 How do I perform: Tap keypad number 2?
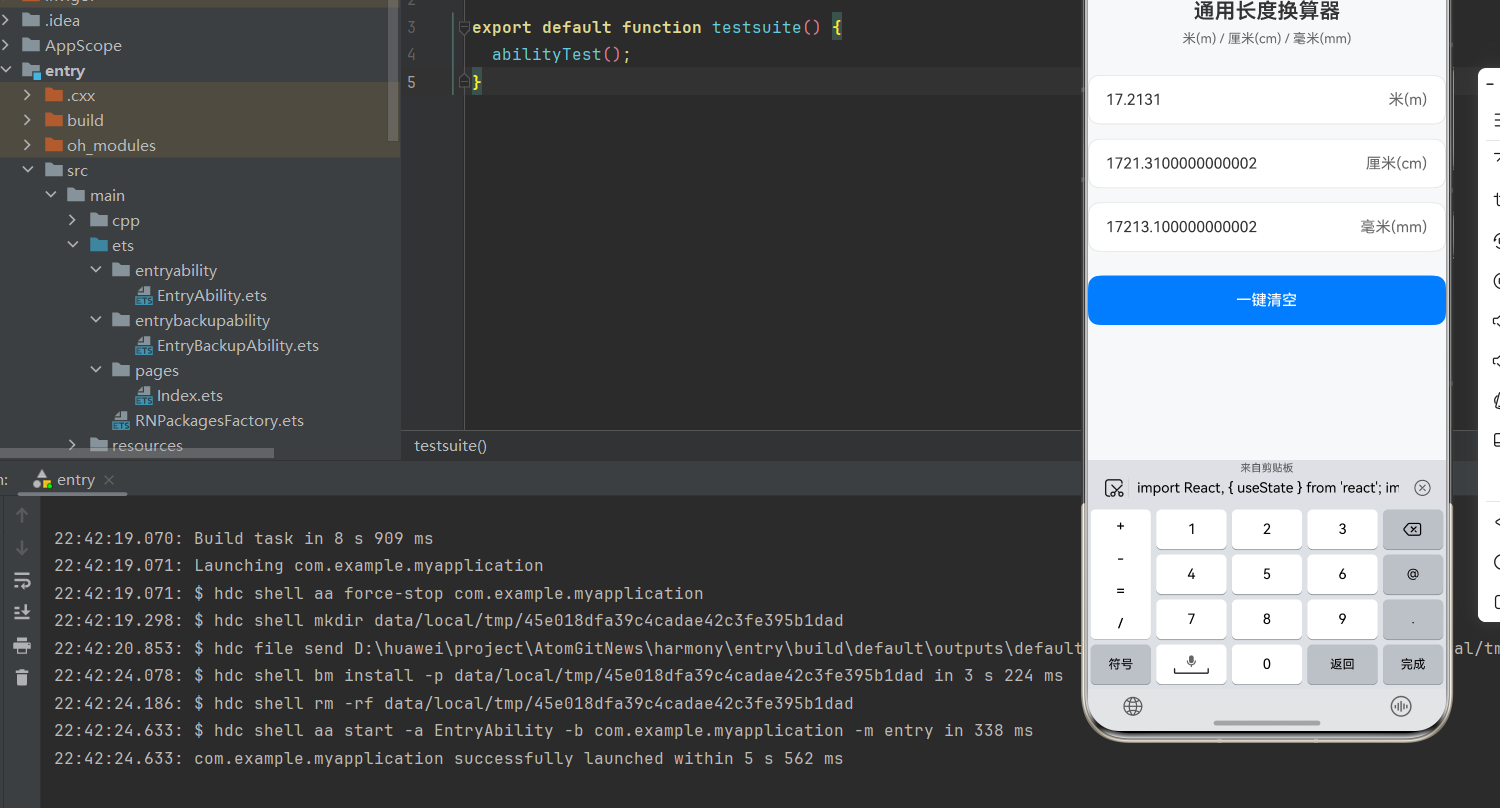coord(1267,530)
